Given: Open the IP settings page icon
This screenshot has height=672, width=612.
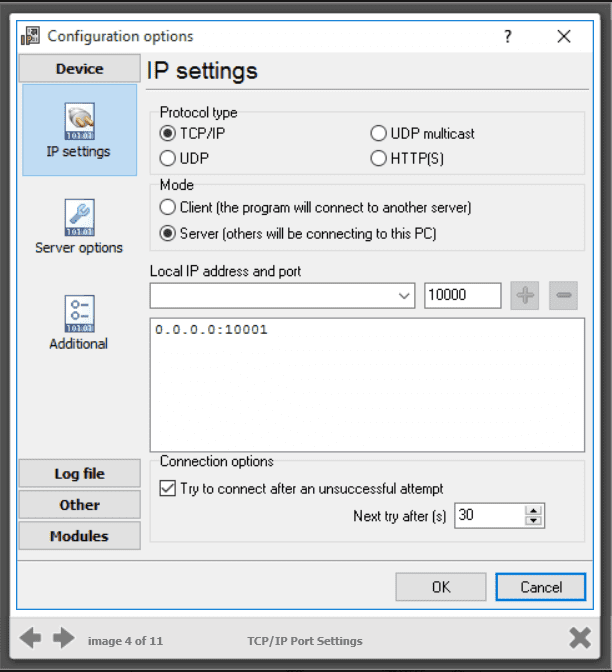Looking at the screenshot, I should (x=79, y=121).
